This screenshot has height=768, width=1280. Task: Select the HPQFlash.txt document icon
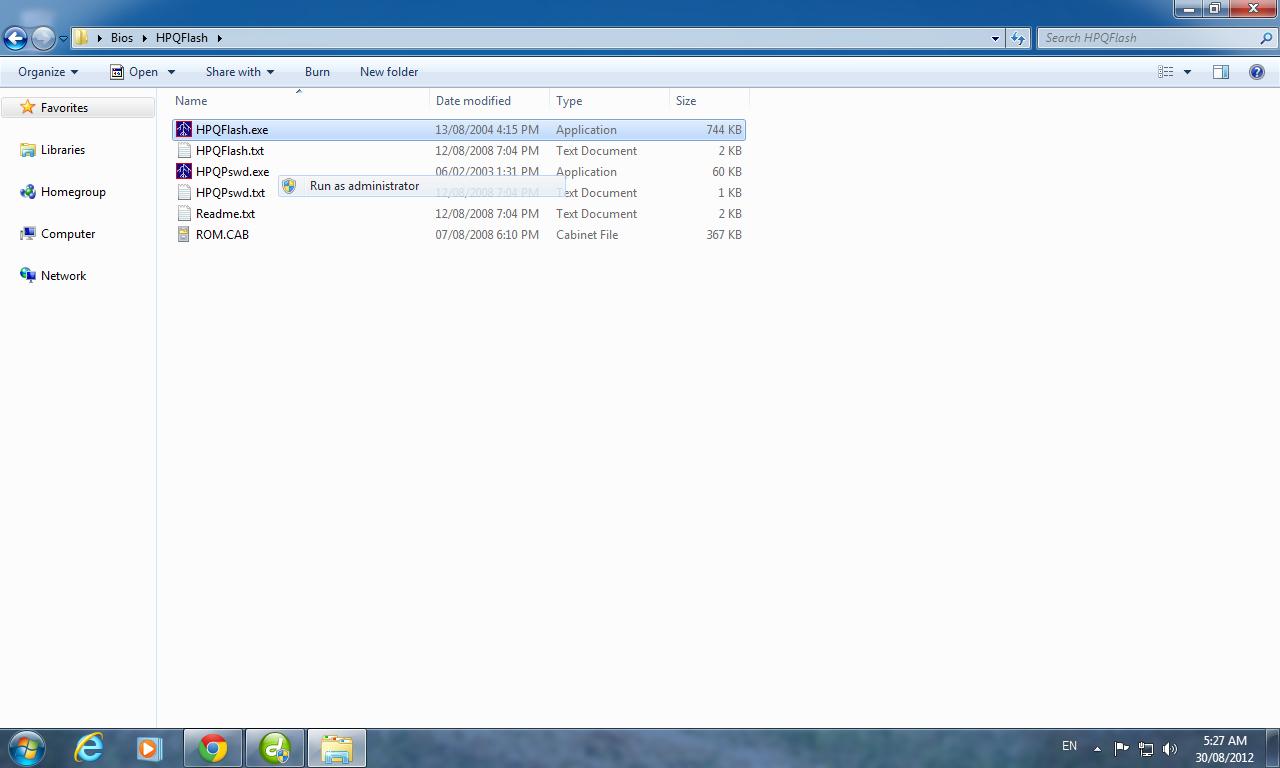tap(184, 151)
